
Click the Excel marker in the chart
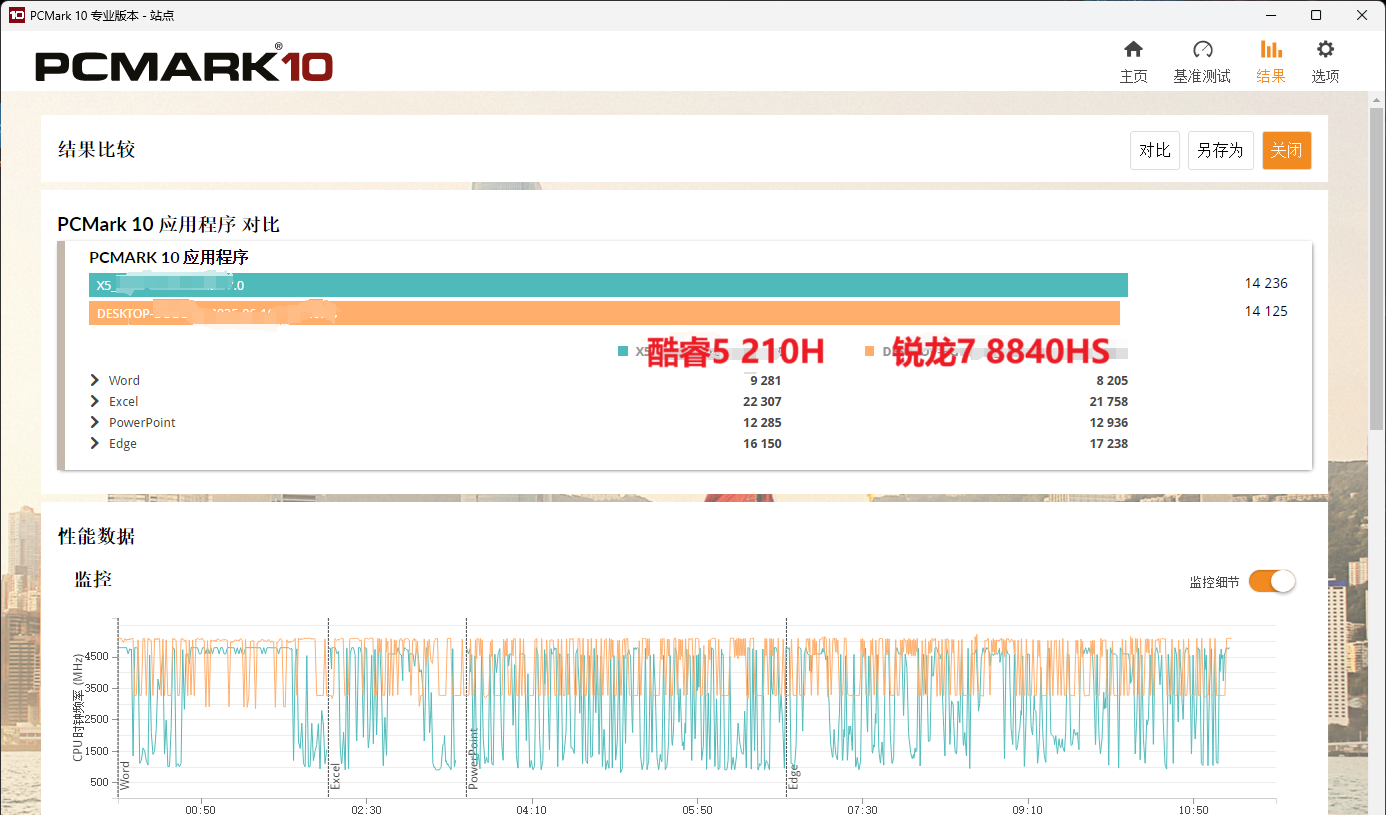click(x=336, y=776)
